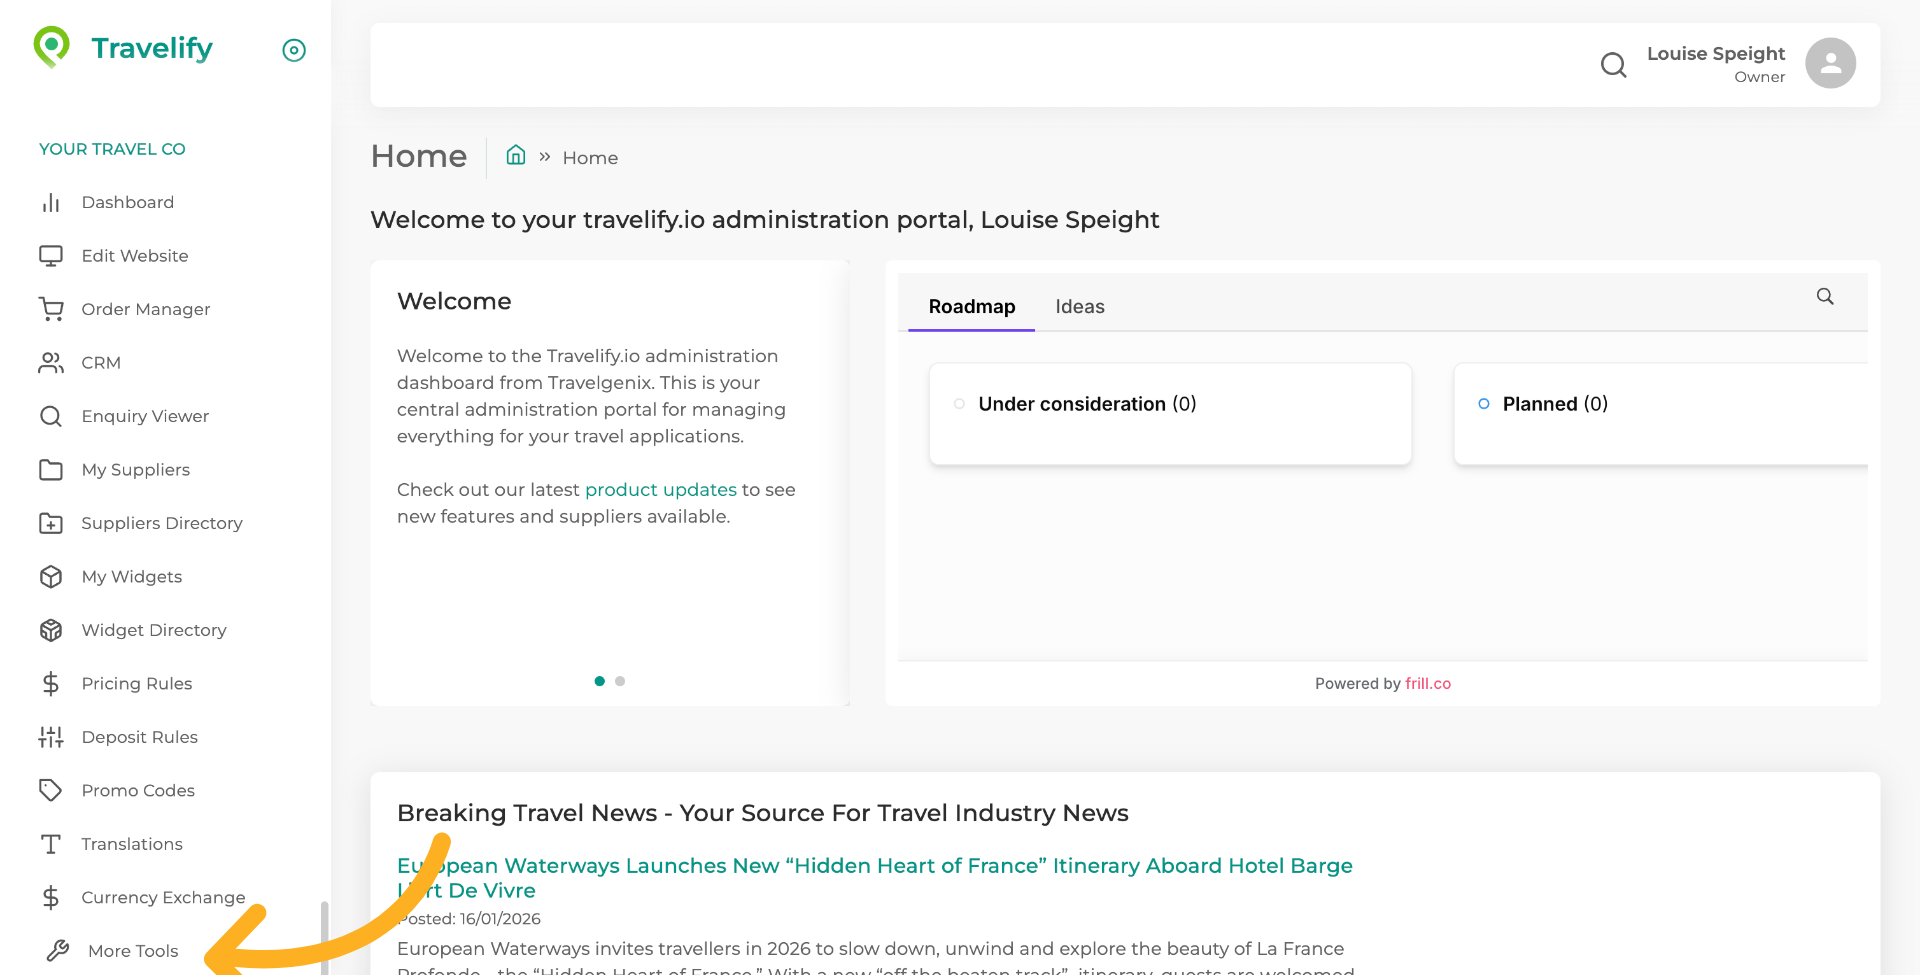Click the Order Manager cart icon
Viewport: 1920px width, 975px height.
(51, 310)
